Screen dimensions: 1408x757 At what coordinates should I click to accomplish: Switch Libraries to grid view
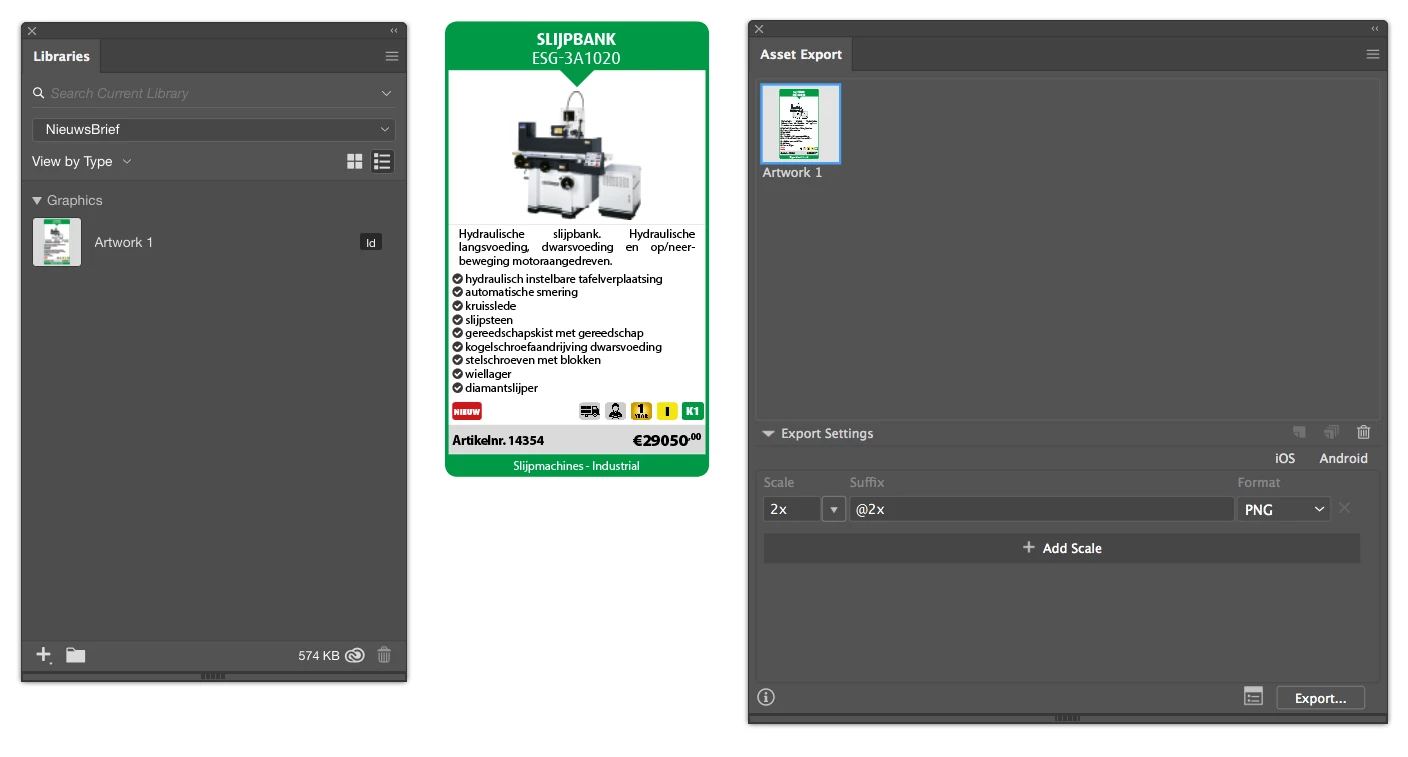click(x=355, y=161)
